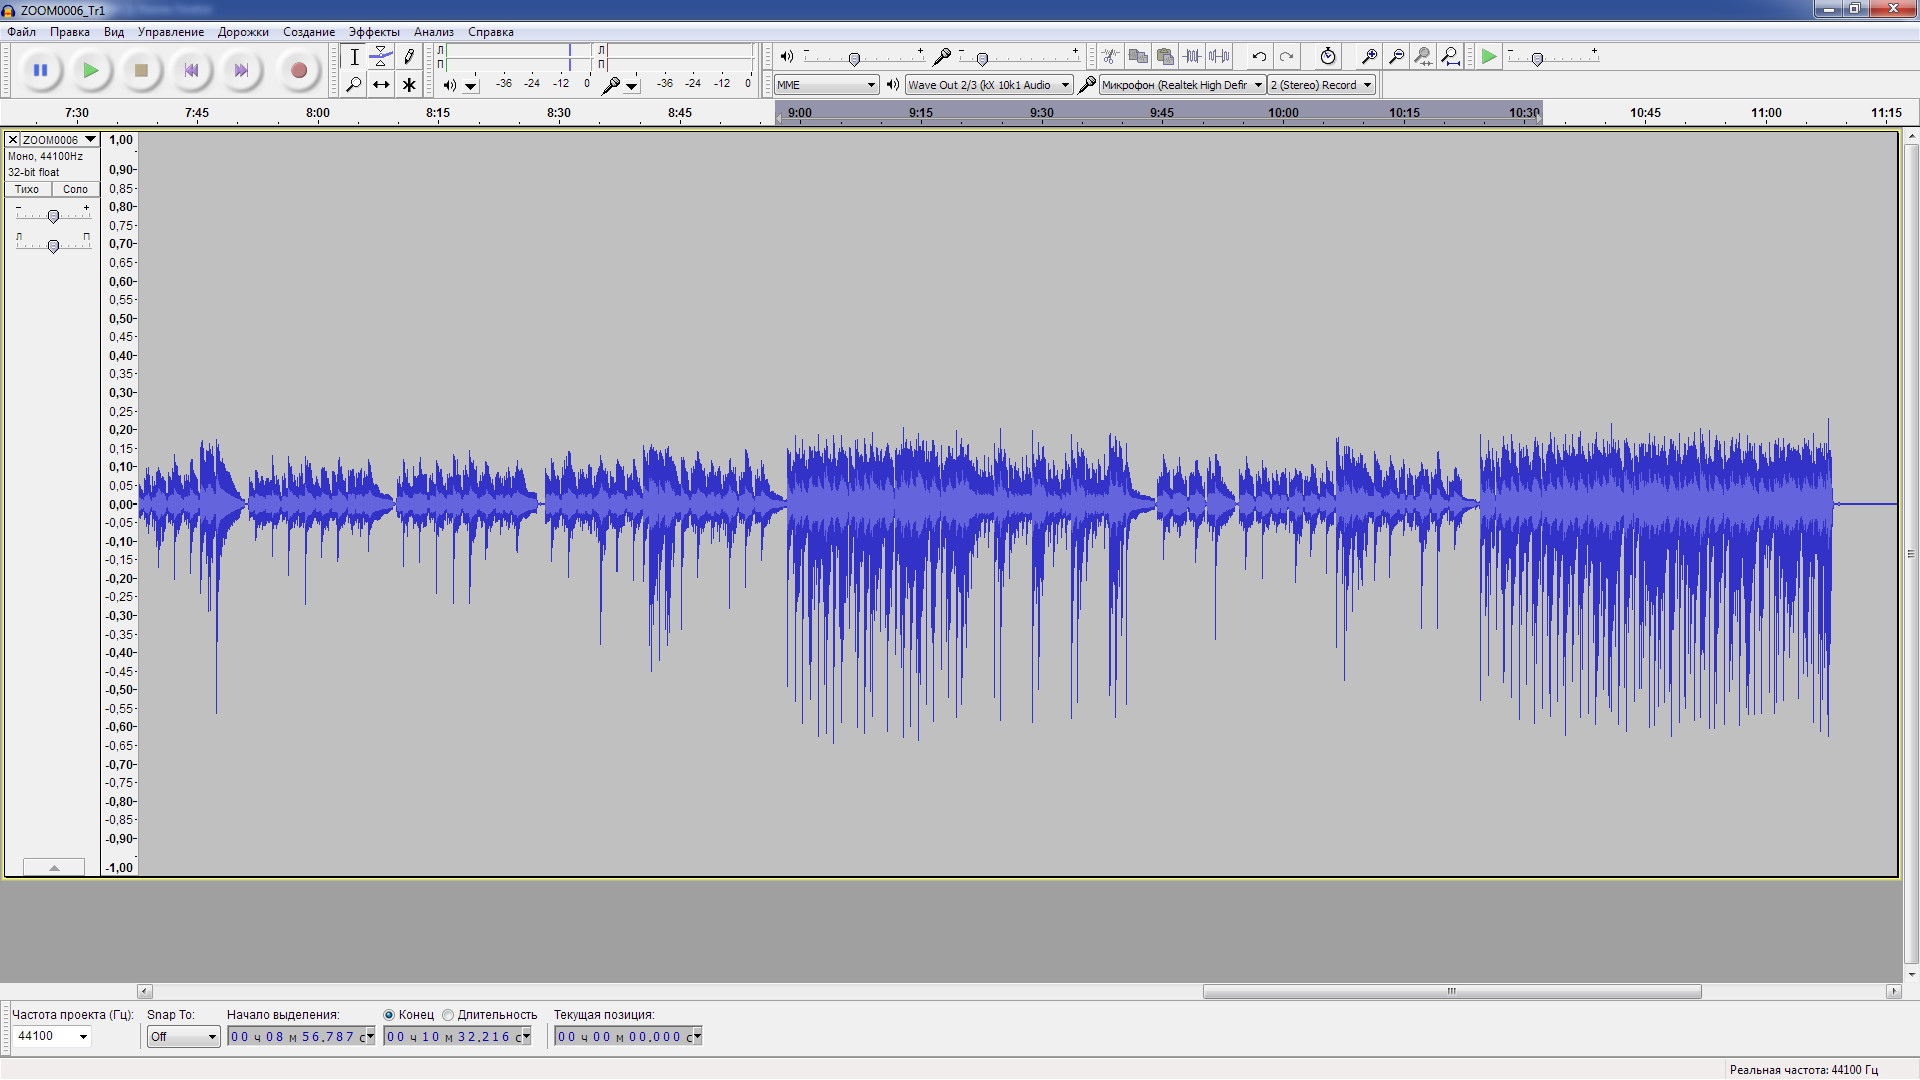Click the Fit selection zoom icon
Image resolution: width=1920 pixels, height=1080 pixels.
1423,57
